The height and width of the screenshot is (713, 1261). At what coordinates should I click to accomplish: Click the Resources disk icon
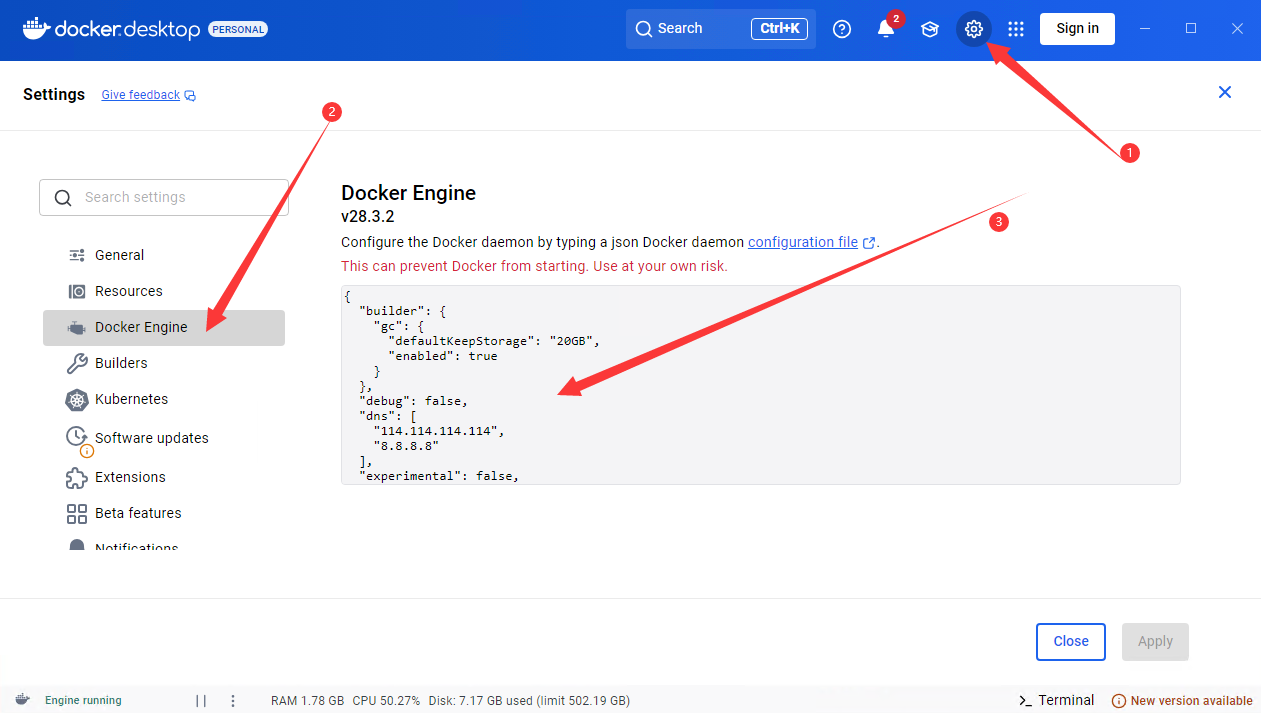[x=77, y=291]
